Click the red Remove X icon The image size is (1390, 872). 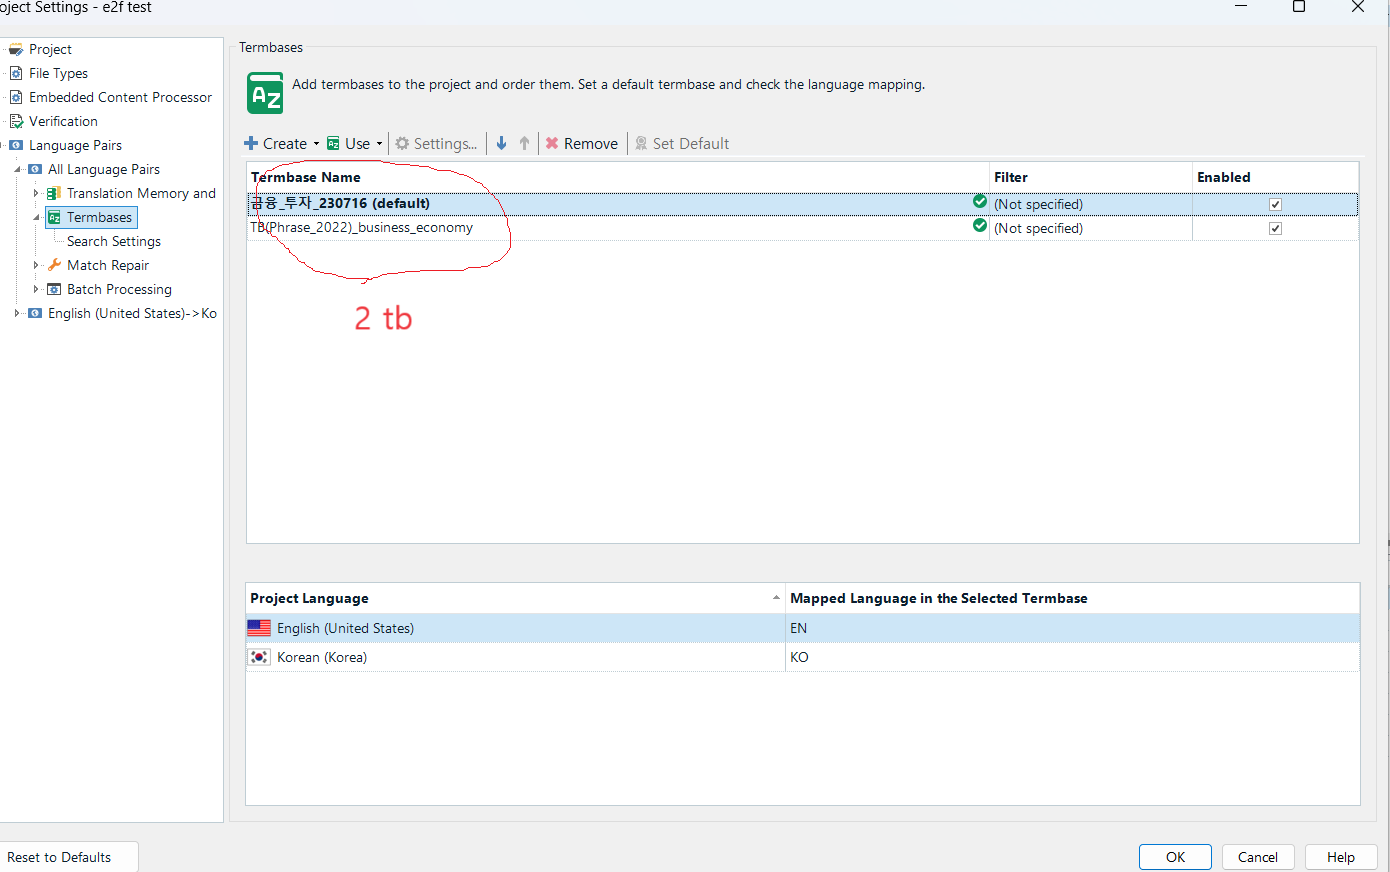tap(552, 143)
